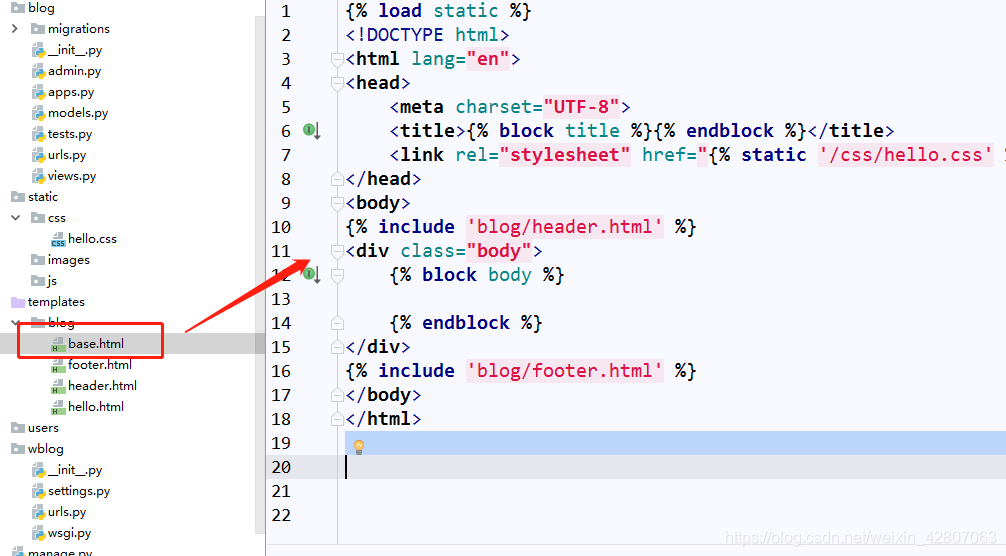
Task: Click the endblock tag on line 14
Action: 466,323
